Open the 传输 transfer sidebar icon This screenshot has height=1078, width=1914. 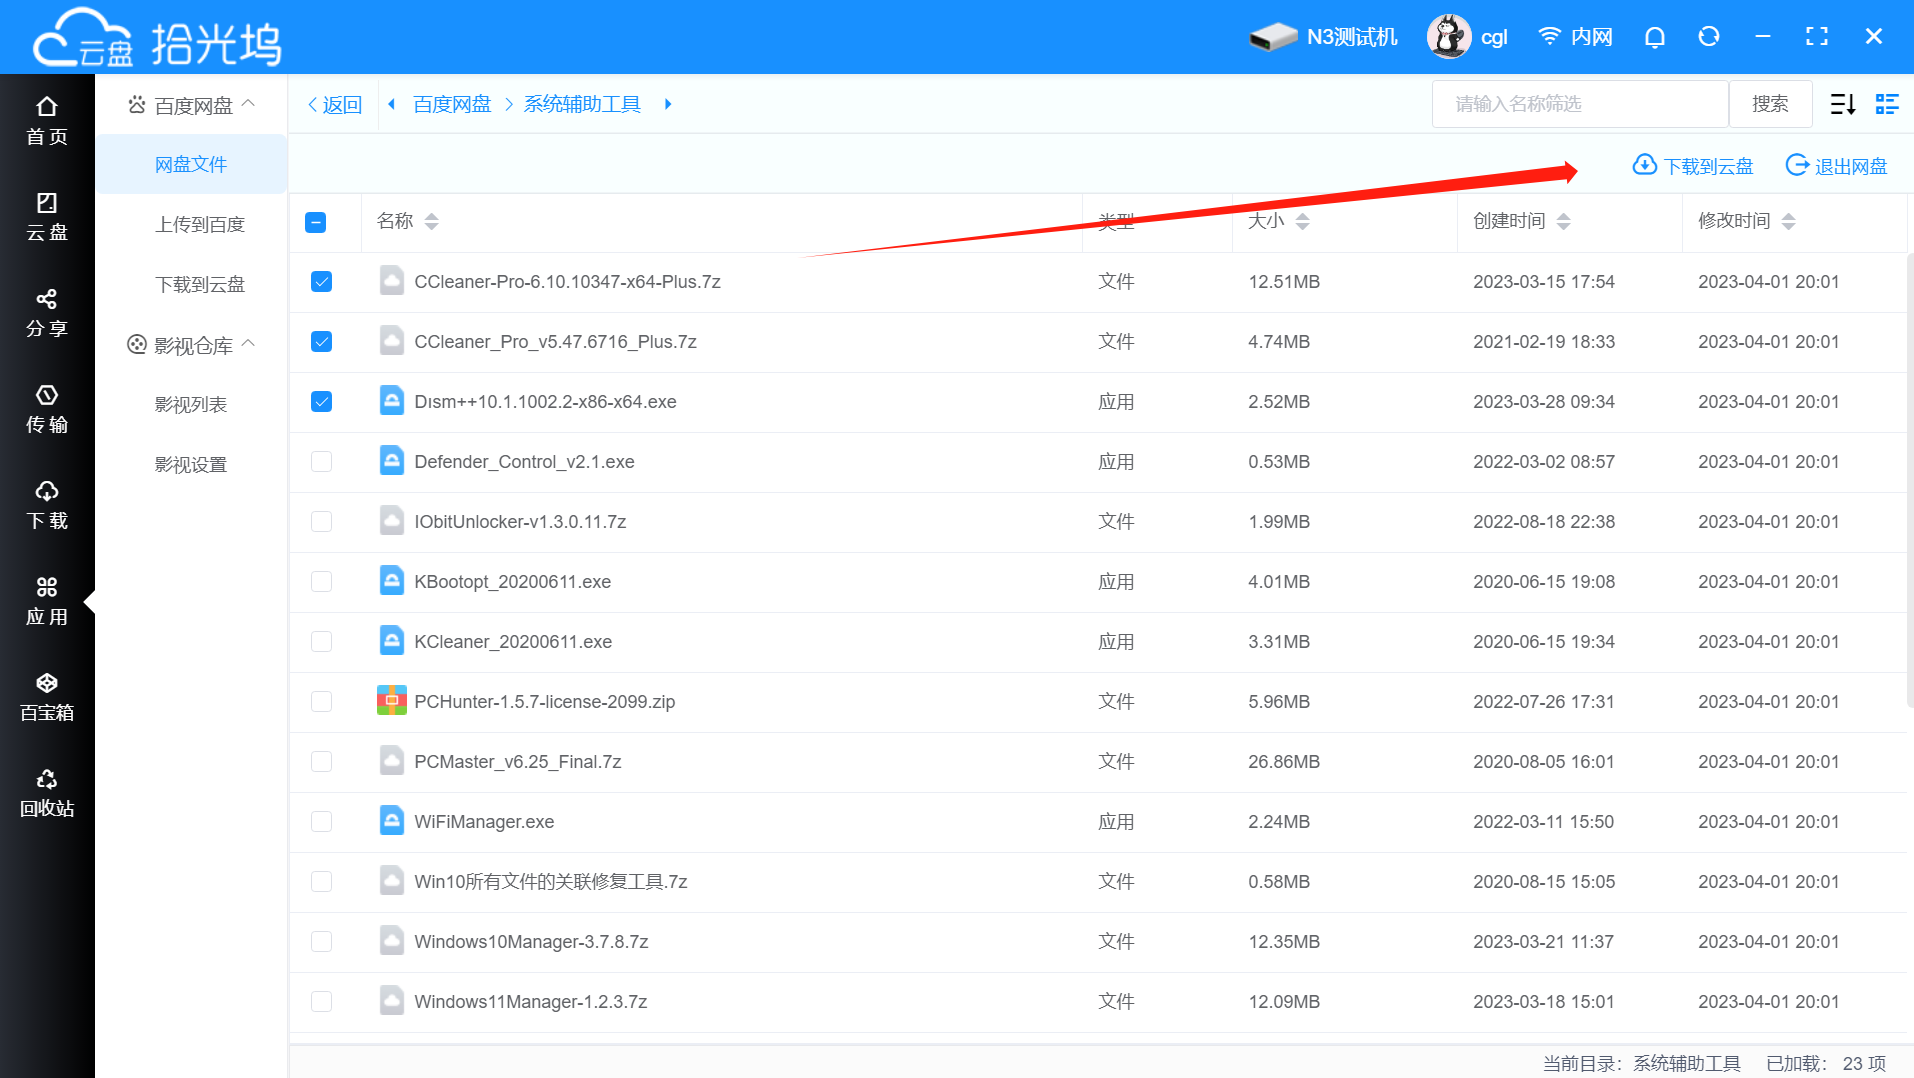tap(47, 409)
